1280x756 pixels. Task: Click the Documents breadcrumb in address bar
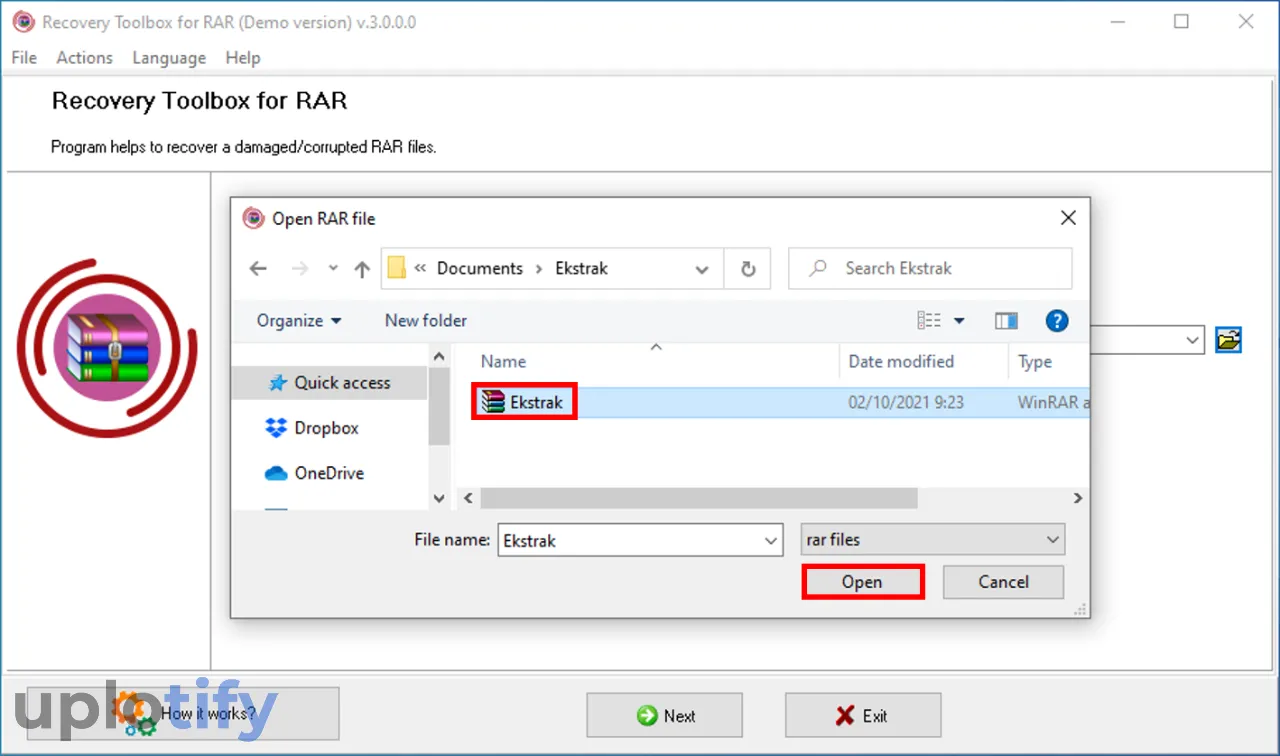480,268
